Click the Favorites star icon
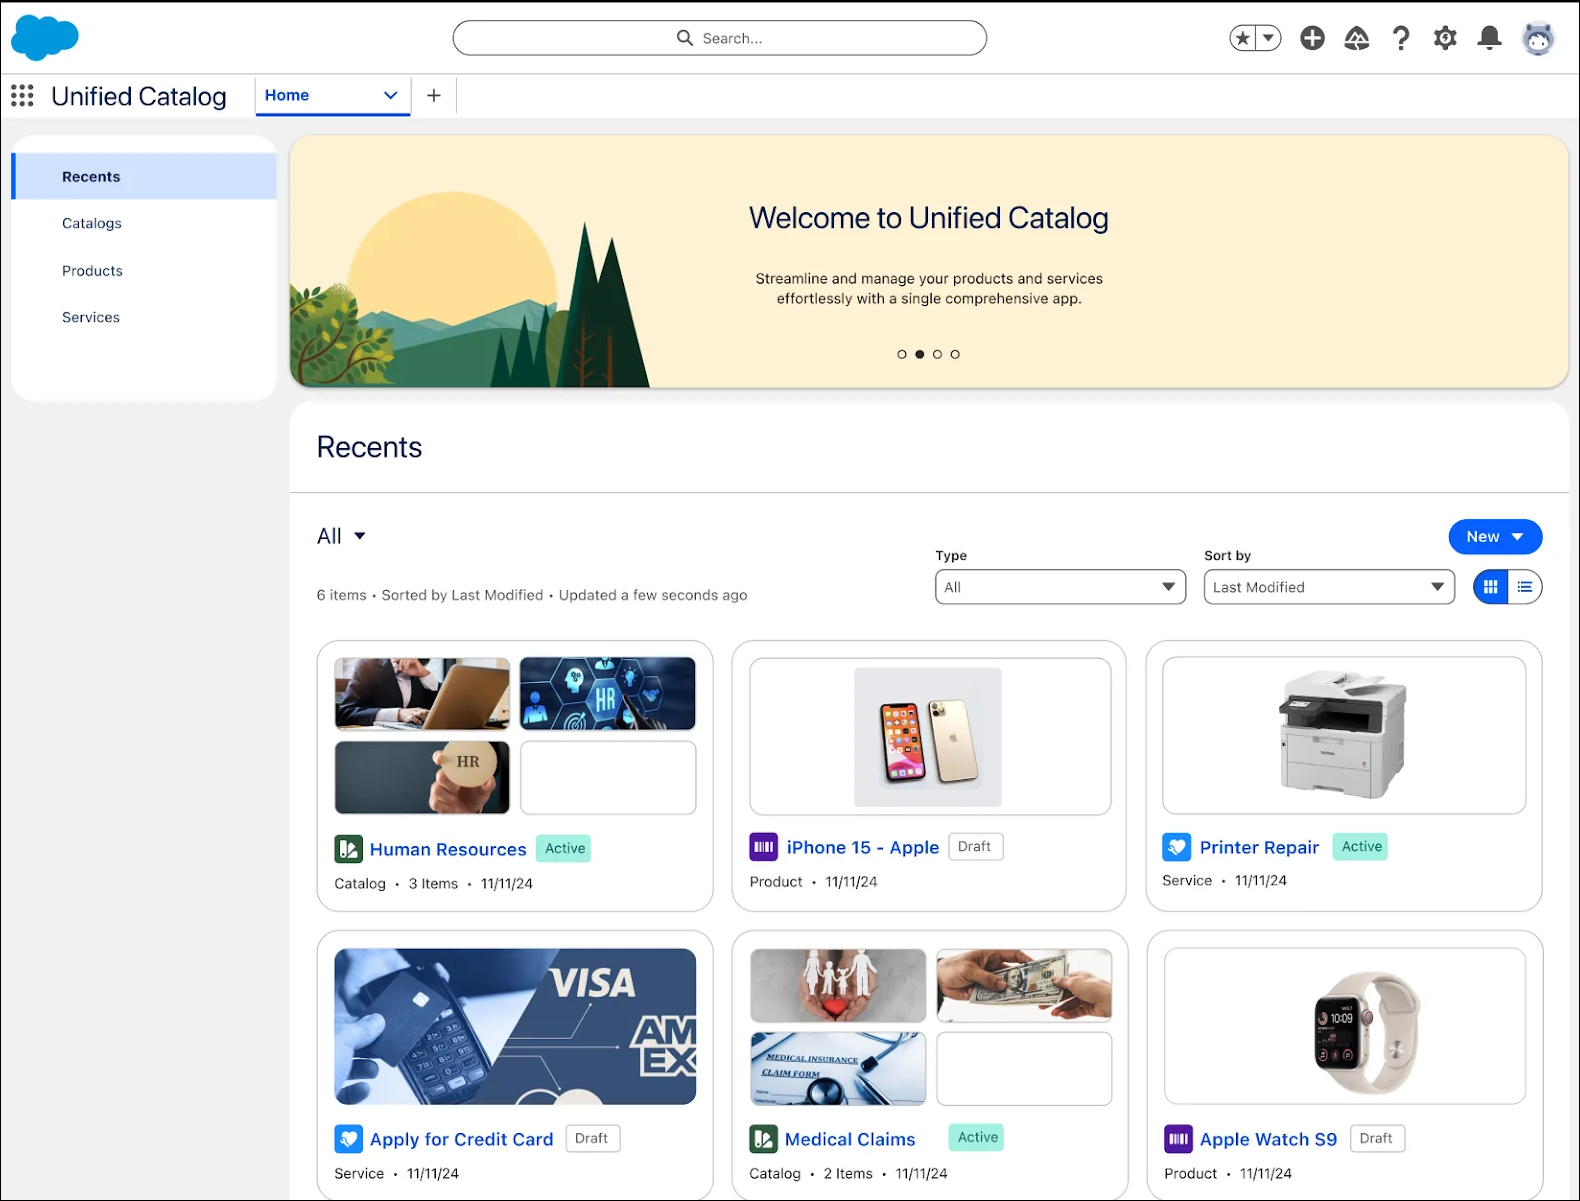The image size is (1580, 1201). click(x=1243, y=38)
